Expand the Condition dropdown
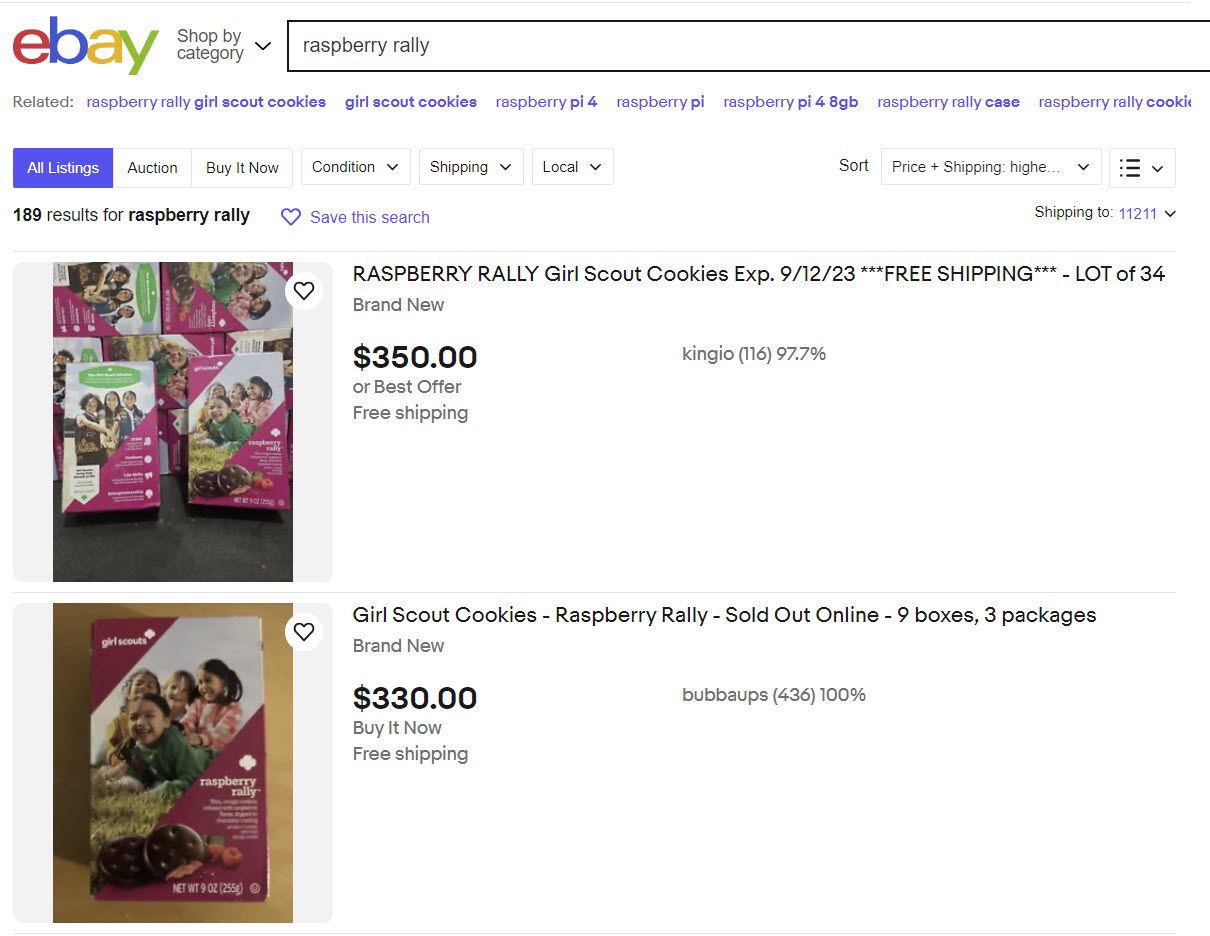 (x=355, y=167)
